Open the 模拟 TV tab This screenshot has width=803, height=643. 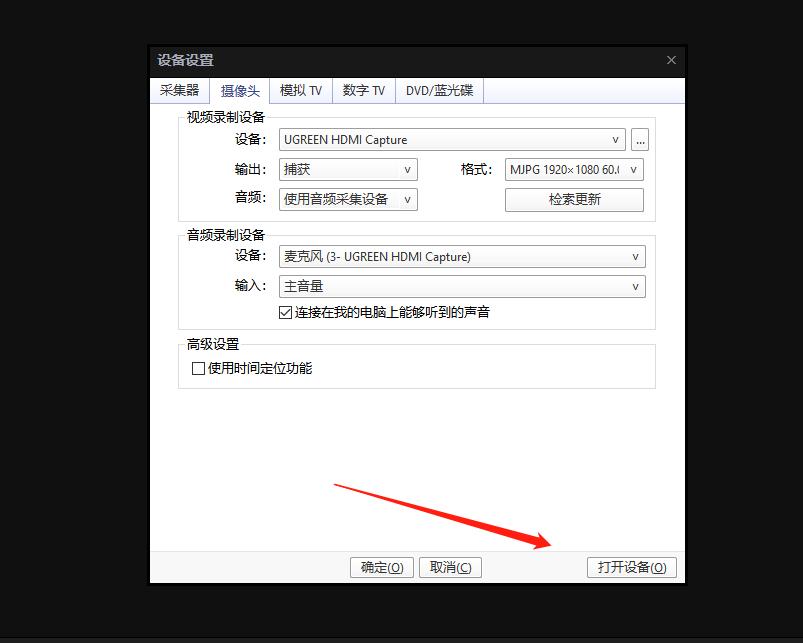301,90
